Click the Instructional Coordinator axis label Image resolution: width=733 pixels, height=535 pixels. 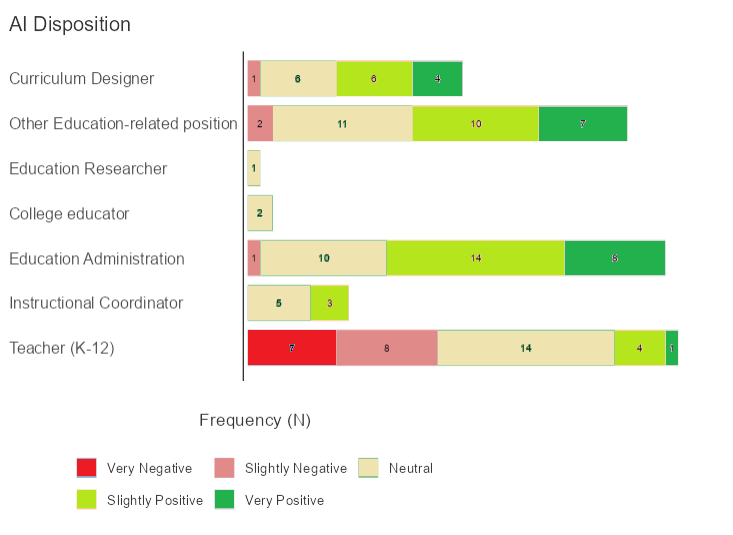click(x=96, y=303)
